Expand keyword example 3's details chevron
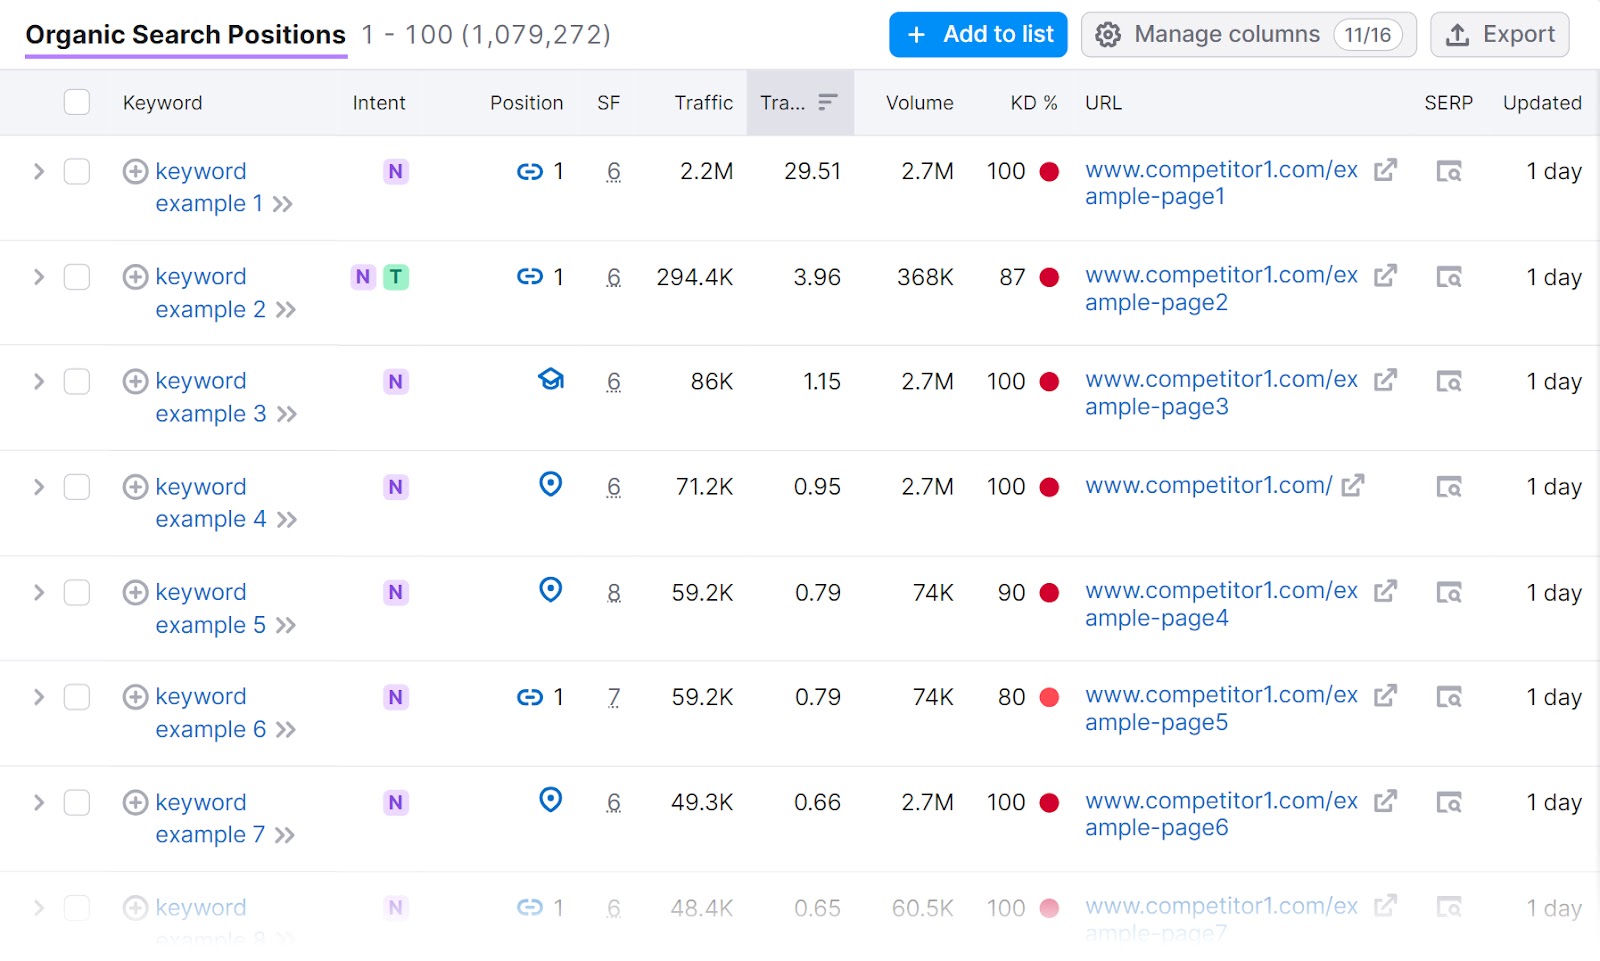The image size is (1600, 961). coord(38,381)
